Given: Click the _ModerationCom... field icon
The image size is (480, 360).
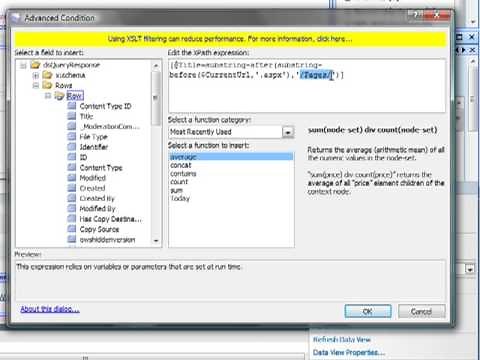Looking at the screenshot, I should (72, 126).
